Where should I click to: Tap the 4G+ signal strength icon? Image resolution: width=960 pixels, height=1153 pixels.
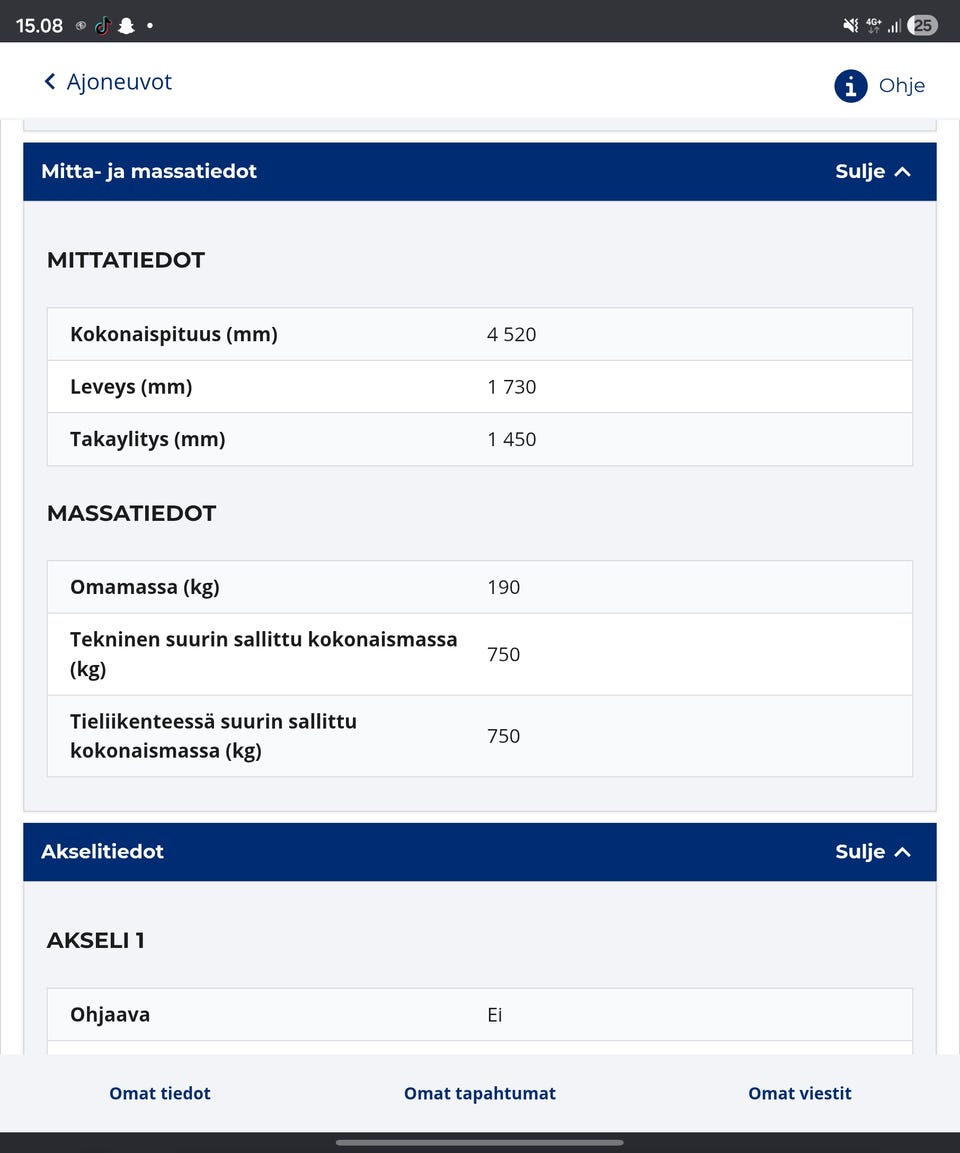(884, 26)
